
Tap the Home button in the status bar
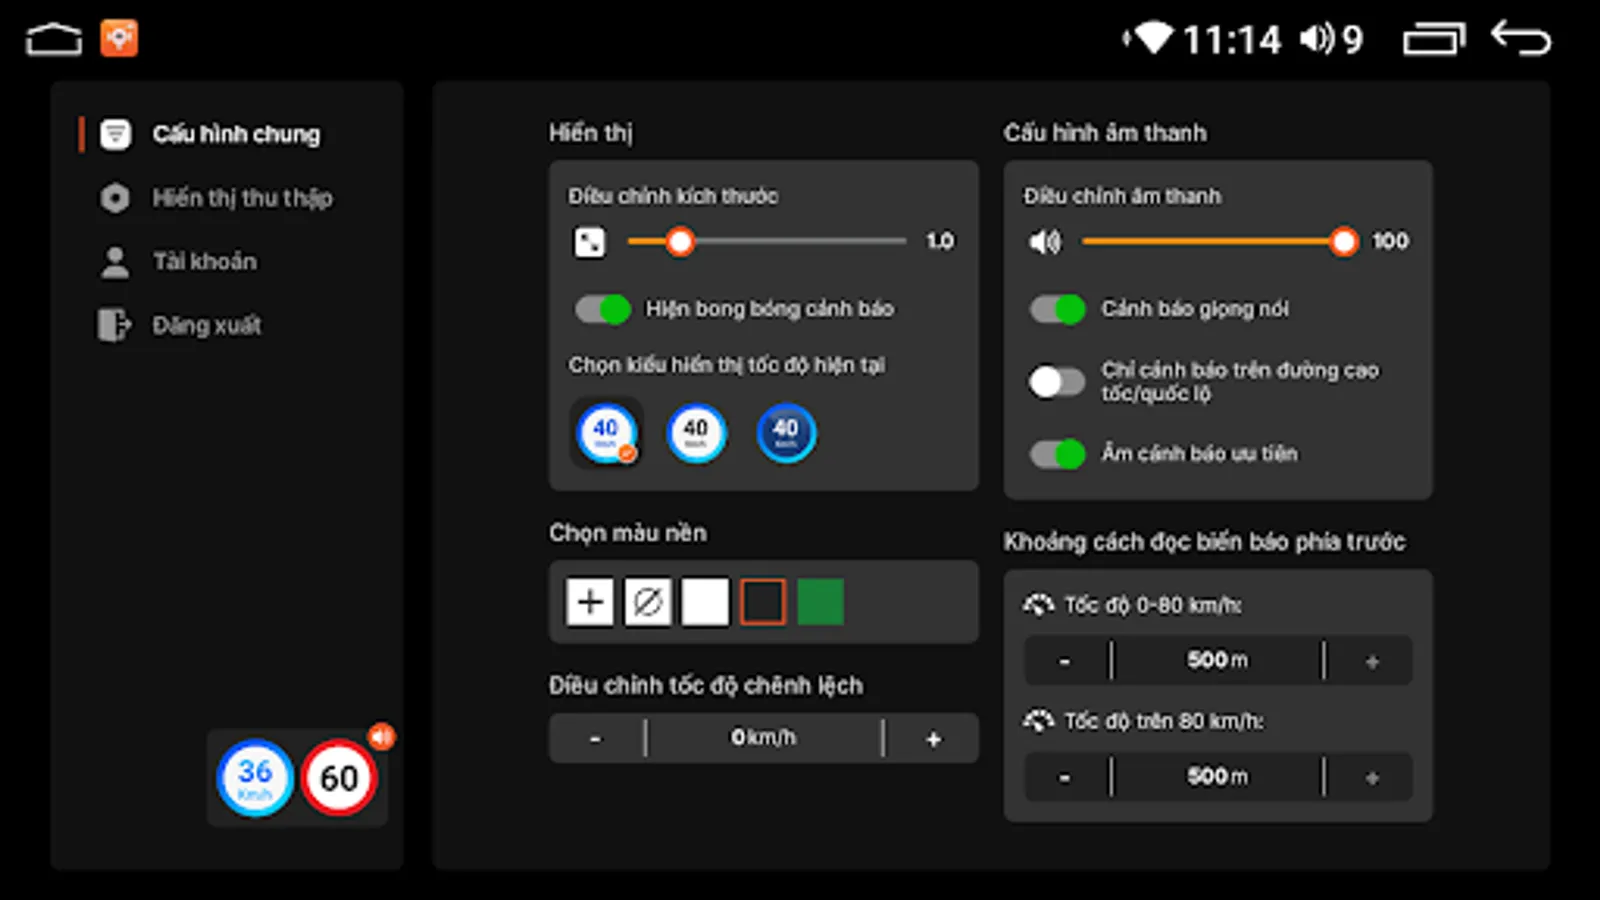53,40
